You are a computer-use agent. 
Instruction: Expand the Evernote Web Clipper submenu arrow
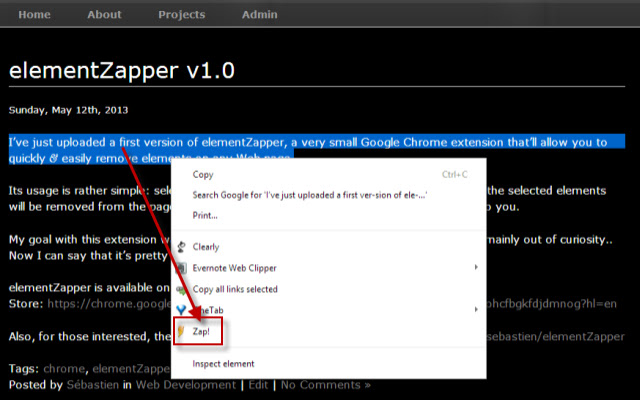coord(476,267)
